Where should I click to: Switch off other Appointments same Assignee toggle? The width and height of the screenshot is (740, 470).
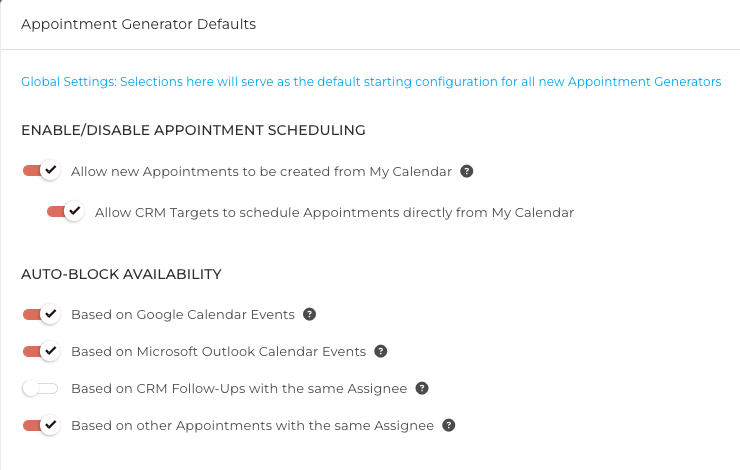tap(41, 425)
